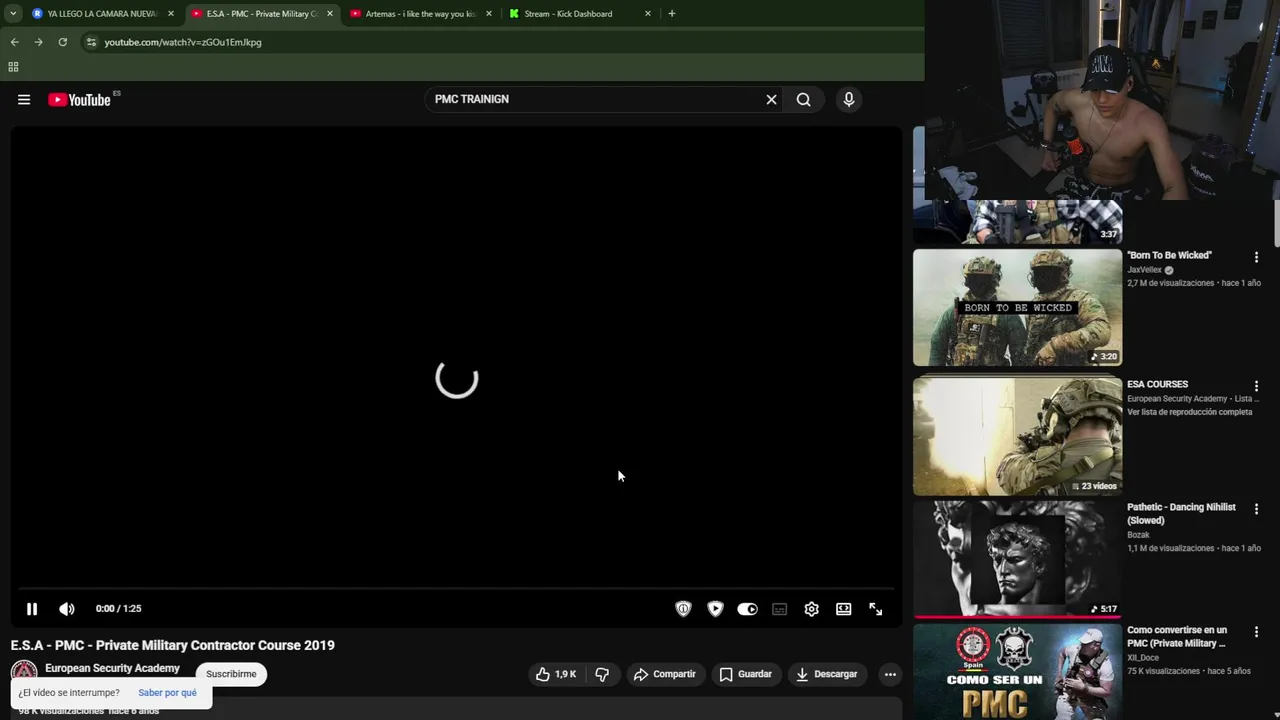Mute the video with speaker icon
This screenshot has width=1280, height=720.
coord(67,608)
